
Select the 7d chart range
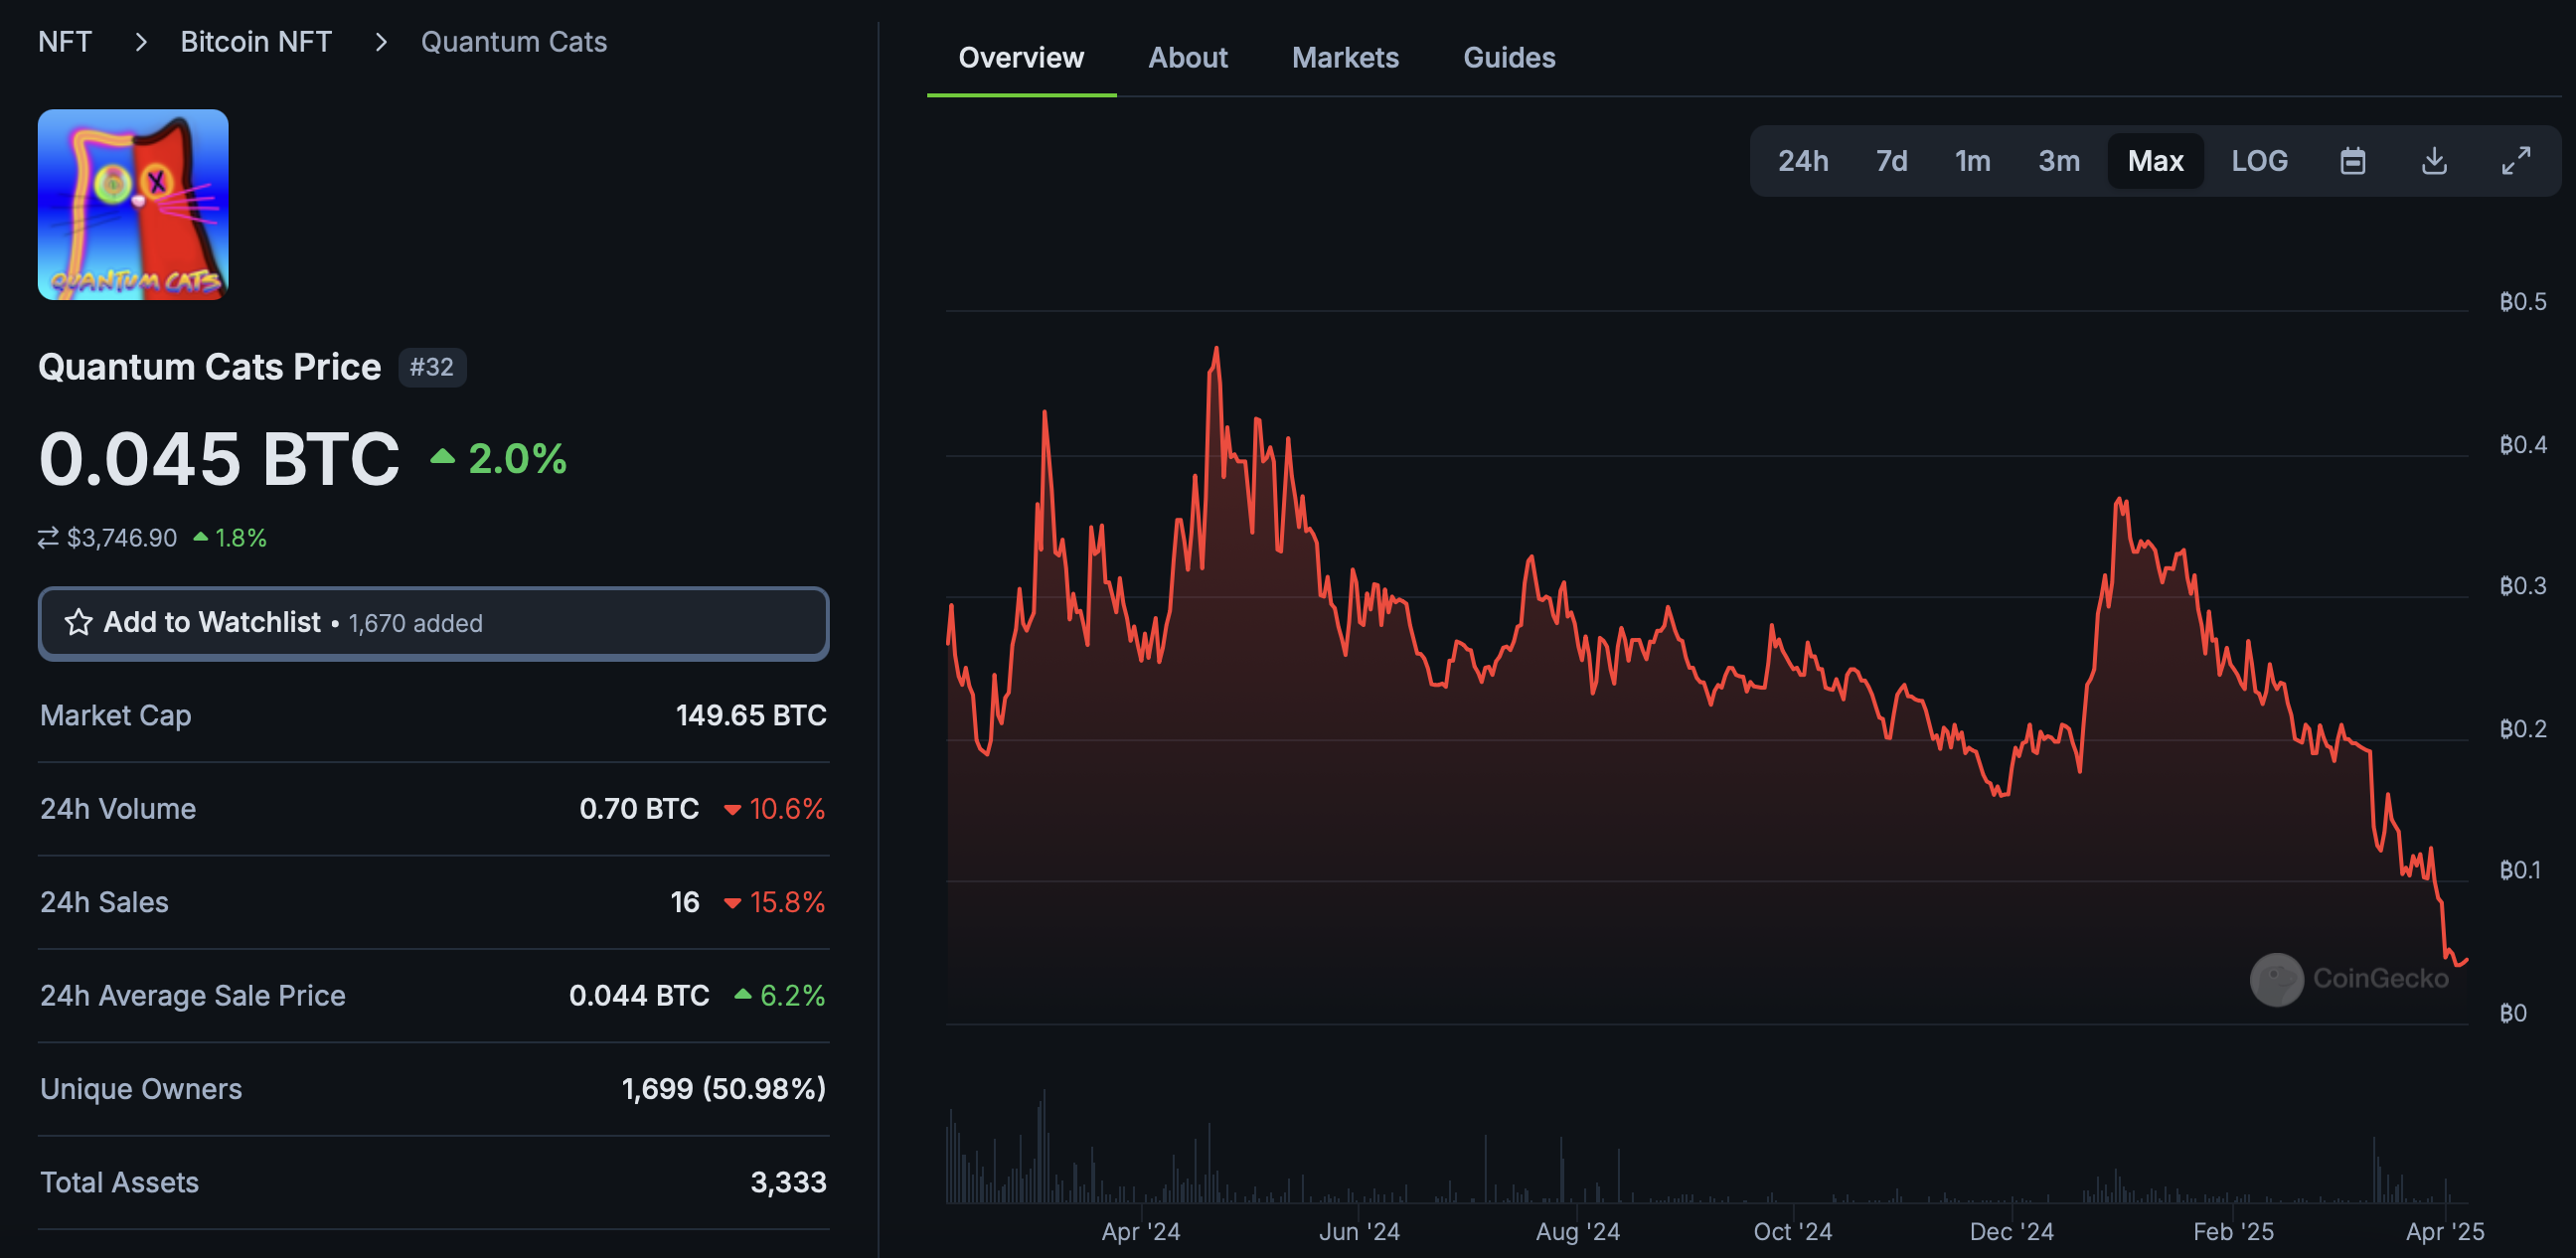1891,161
